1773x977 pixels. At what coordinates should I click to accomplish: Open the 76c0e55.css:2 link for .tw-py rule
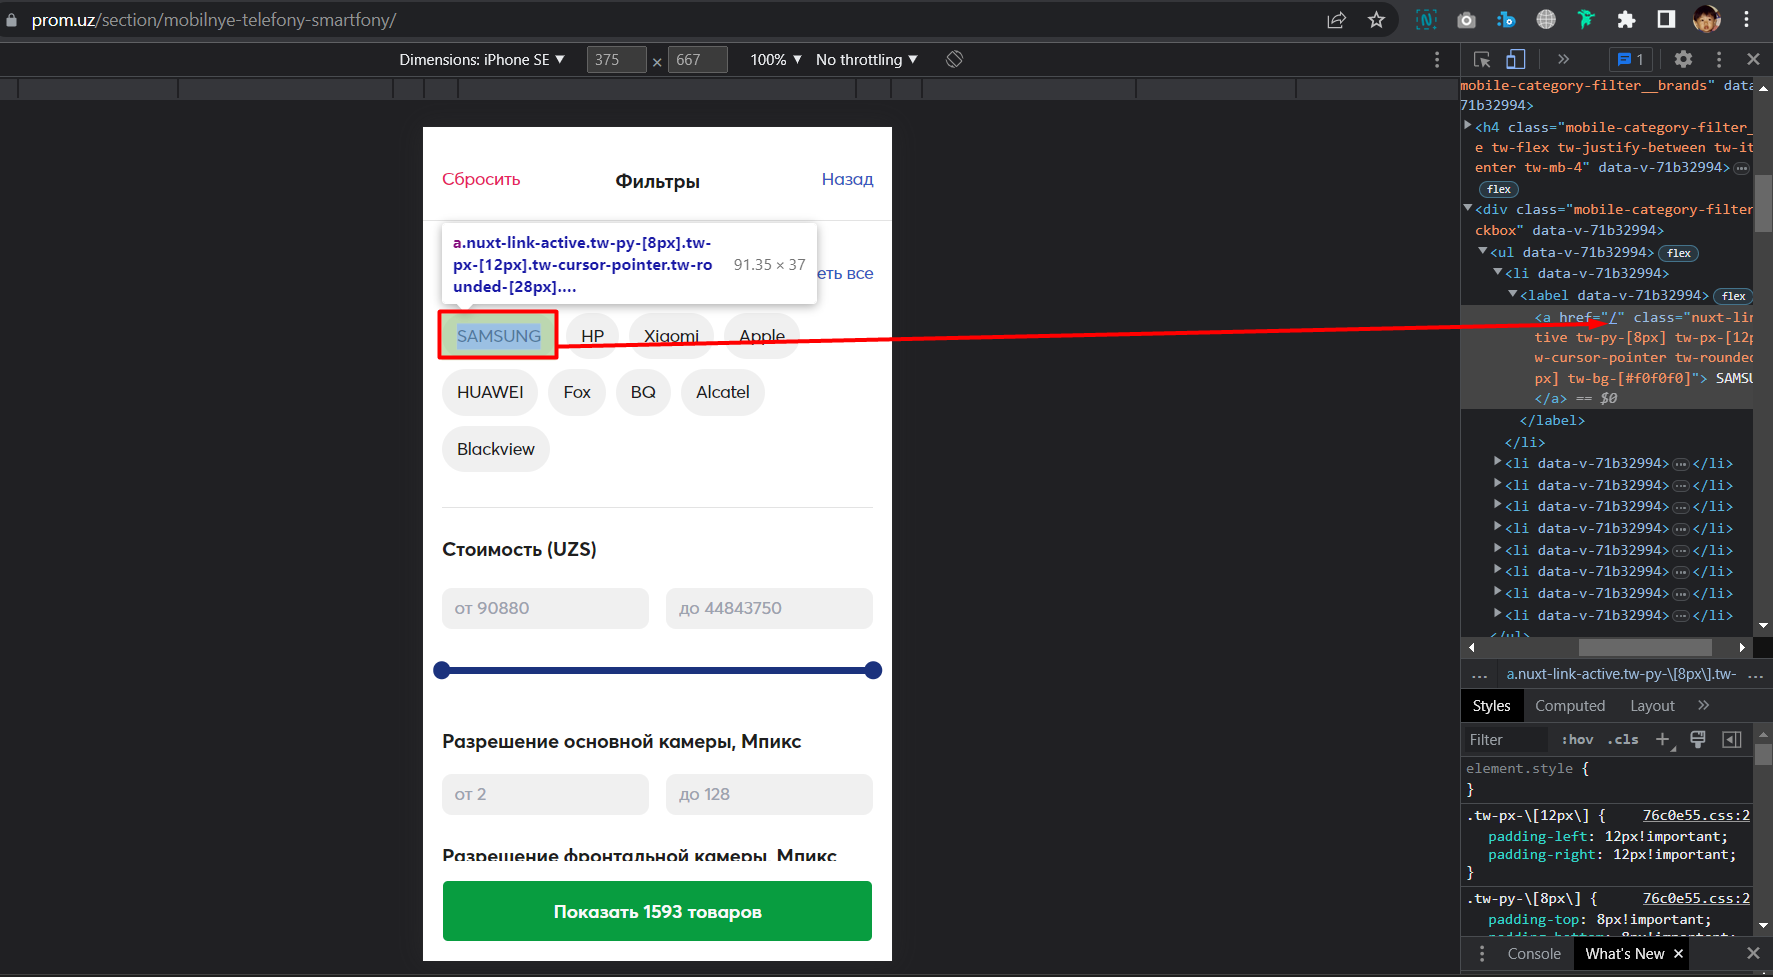1696,898
